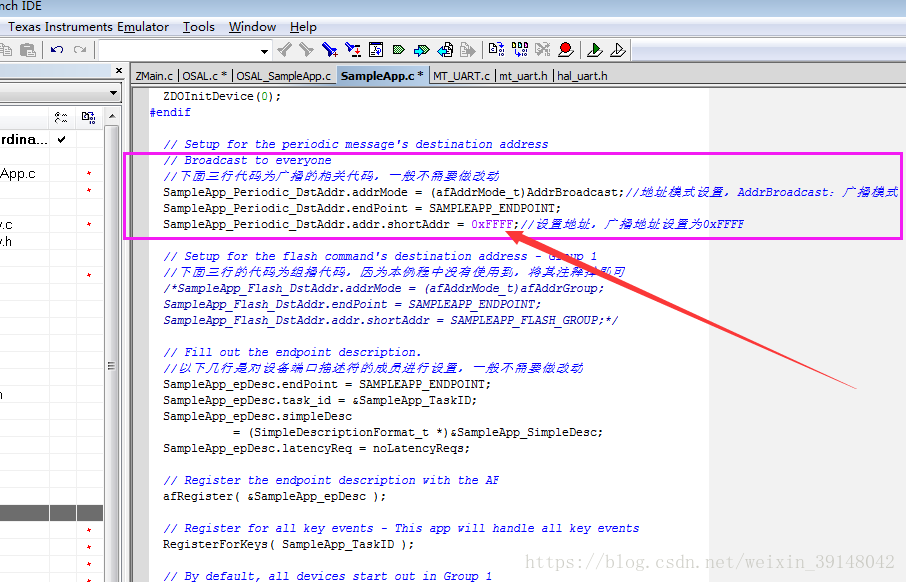
Task: Compile the current file icon
Action: (496, 50)
